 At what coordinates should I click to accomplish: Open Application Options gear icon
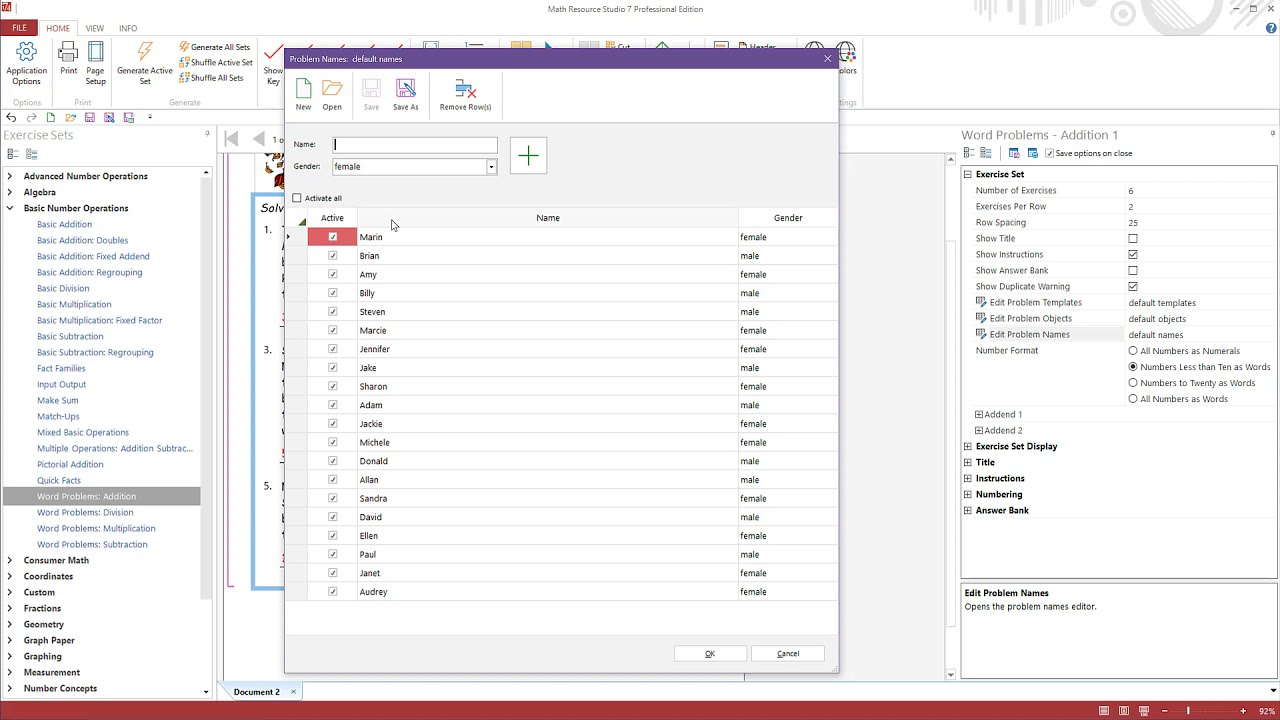coord(26,52)
